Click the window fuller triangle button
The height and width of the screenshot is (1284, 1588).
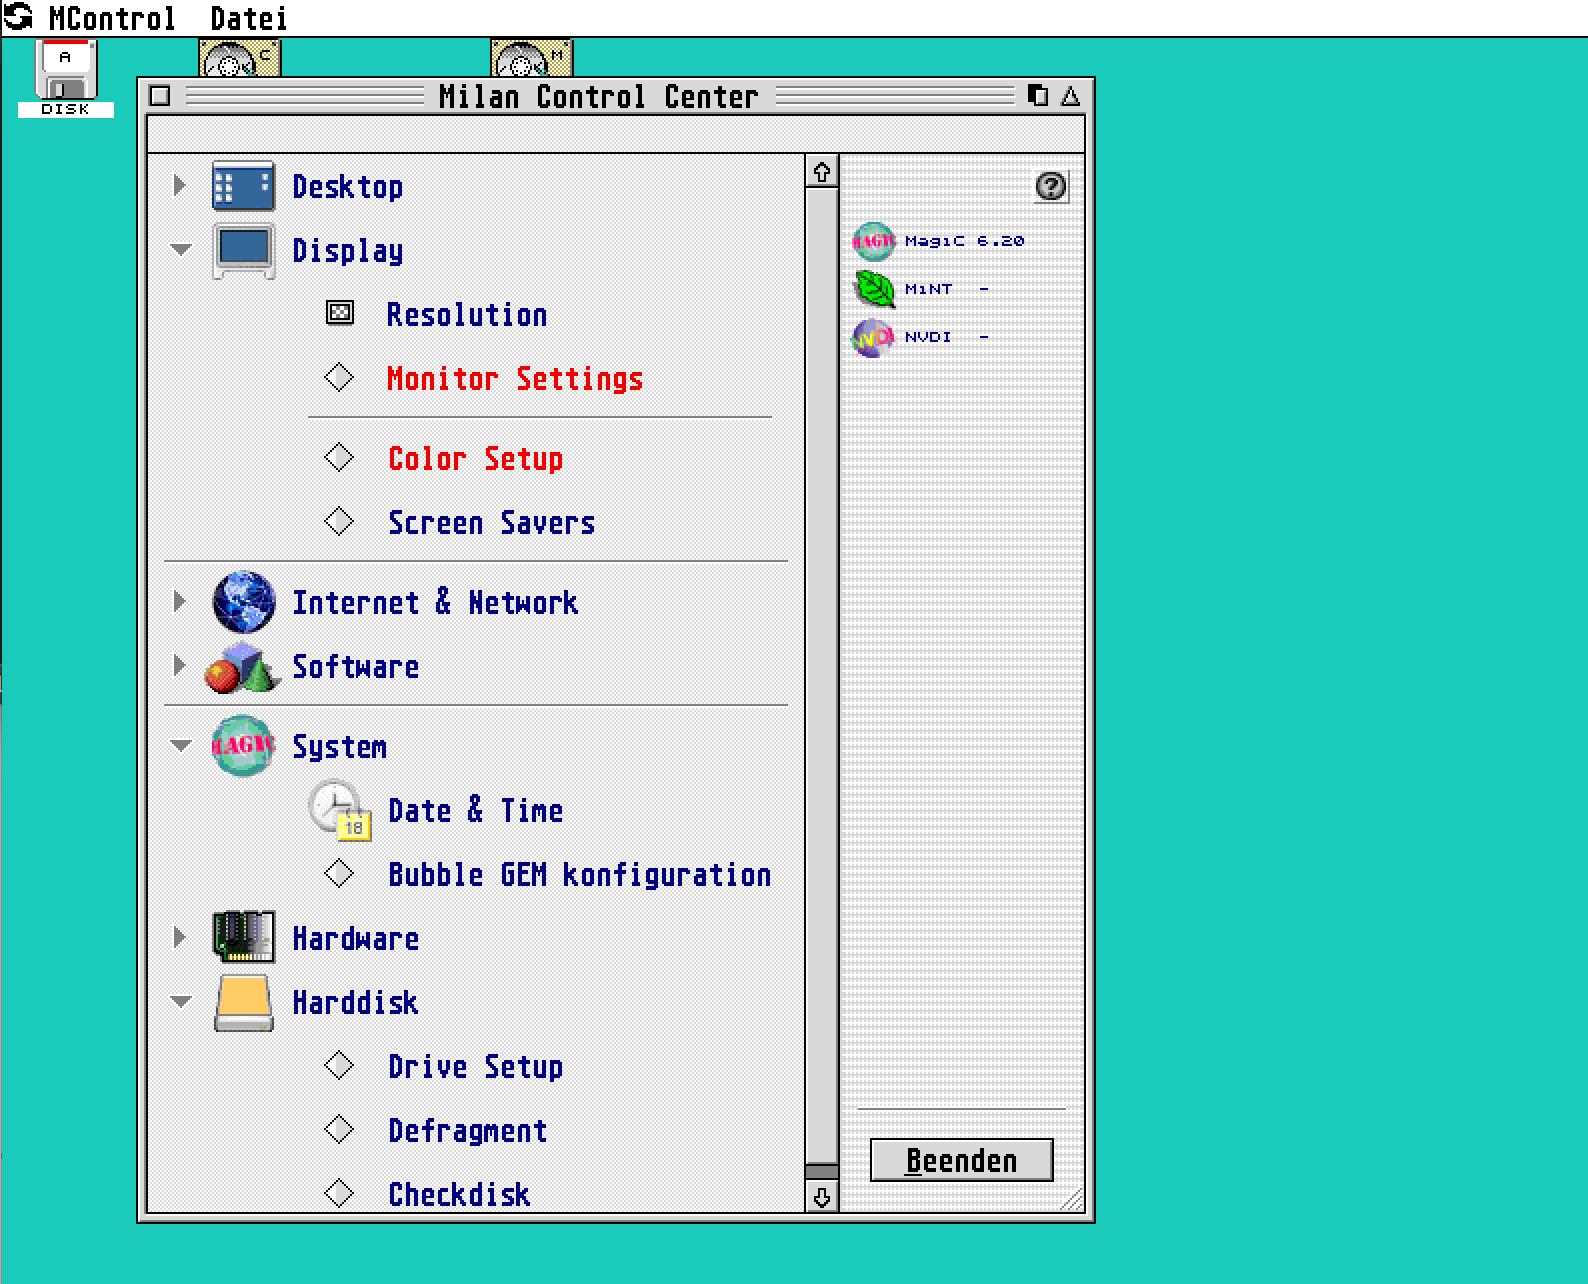pyautogui.click(x=1071, y=95)
